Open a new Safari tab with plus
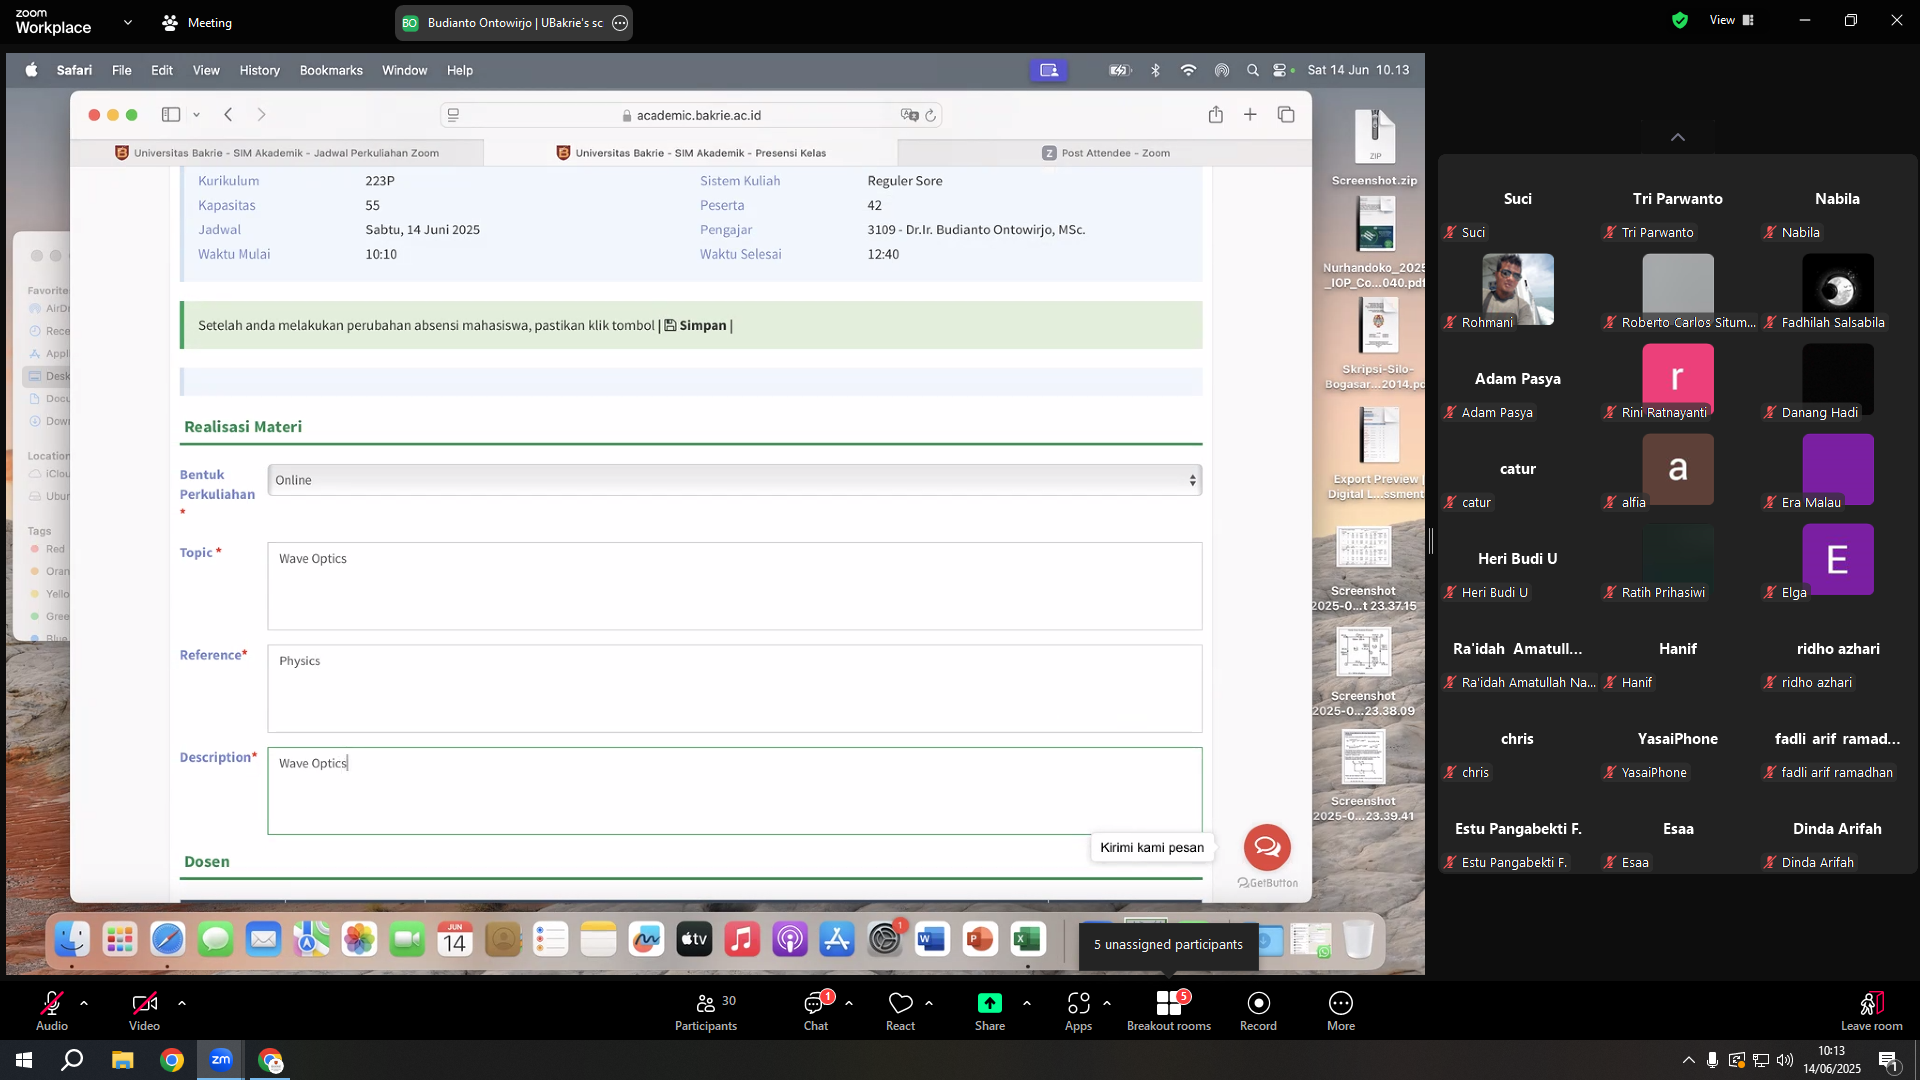The height and width of the screenshot is (1080, 1920). [1250, 115]
